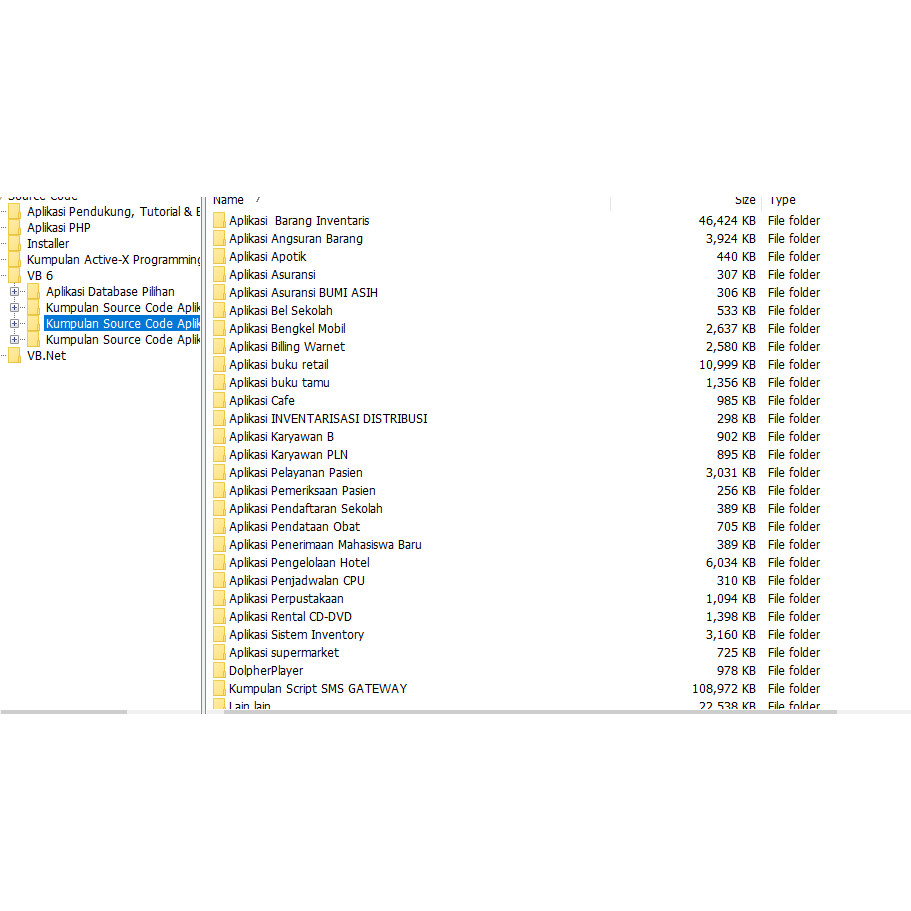
Task: Select the Aplikasi Penjadwalan CPU entry
Action: 297,580
